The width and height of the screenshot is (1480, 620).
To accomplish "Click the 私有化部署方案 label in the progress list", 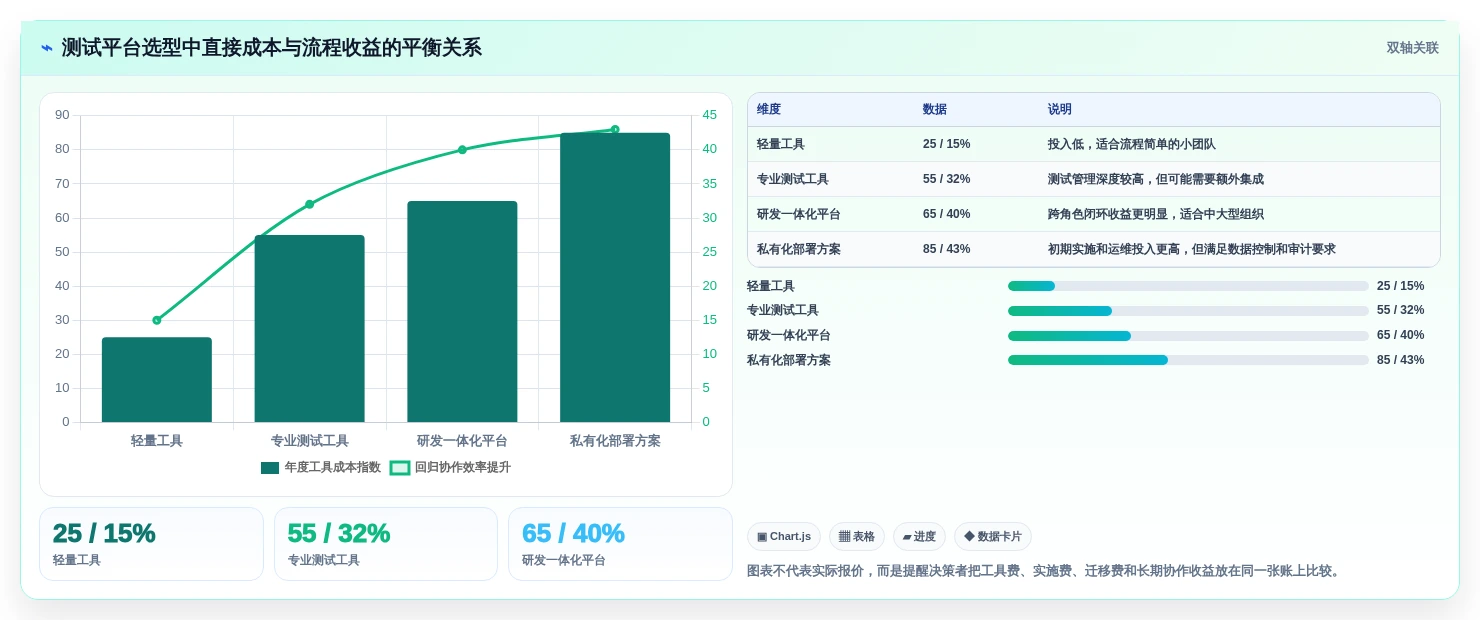I will click(789, 360).
